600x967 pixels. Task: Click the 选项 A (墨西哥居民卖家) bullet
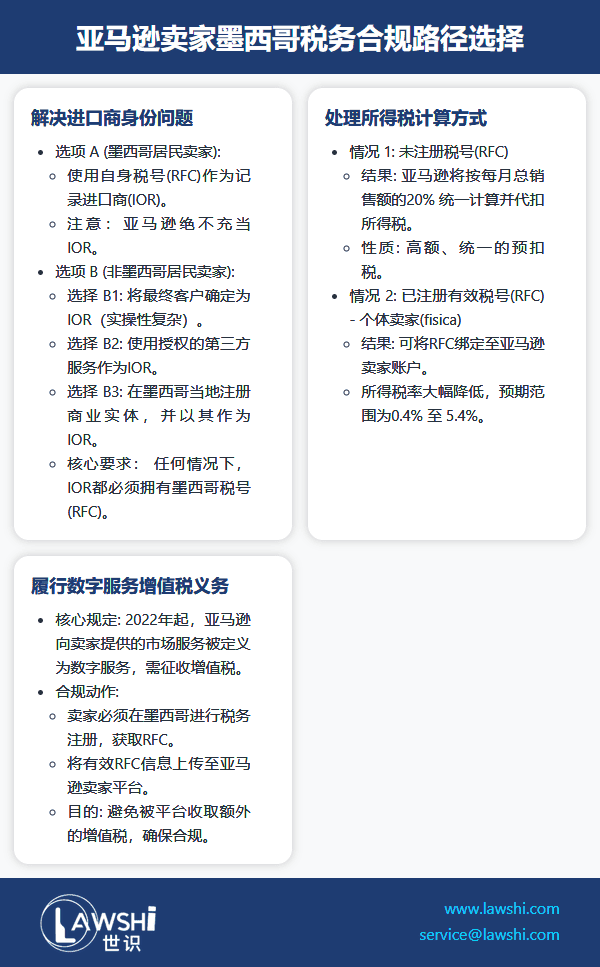click(137, 152)
